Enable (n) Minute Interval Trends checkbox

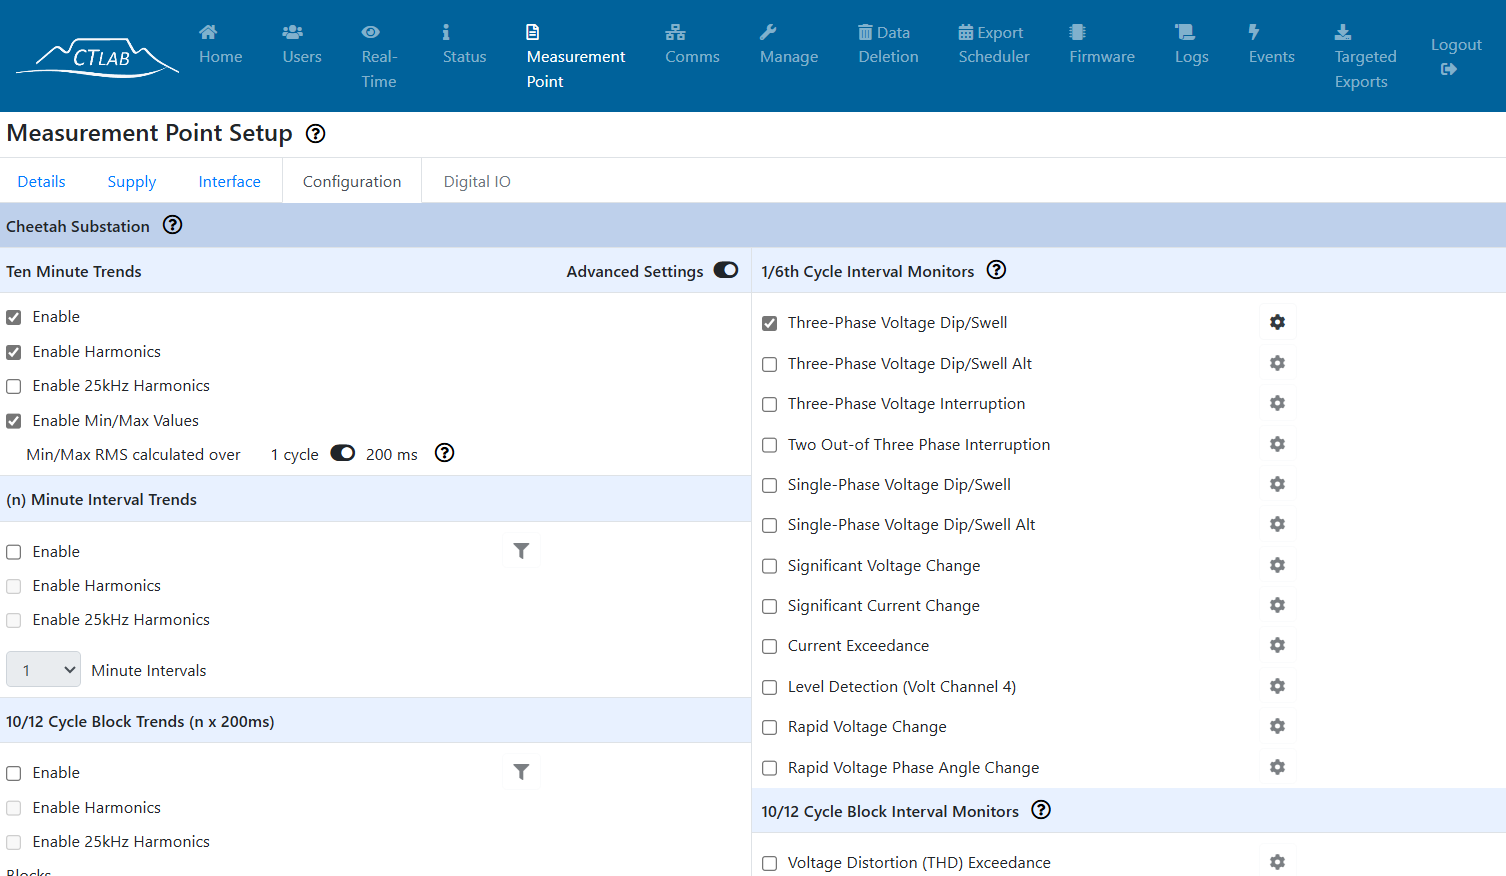tap(14, 552)
